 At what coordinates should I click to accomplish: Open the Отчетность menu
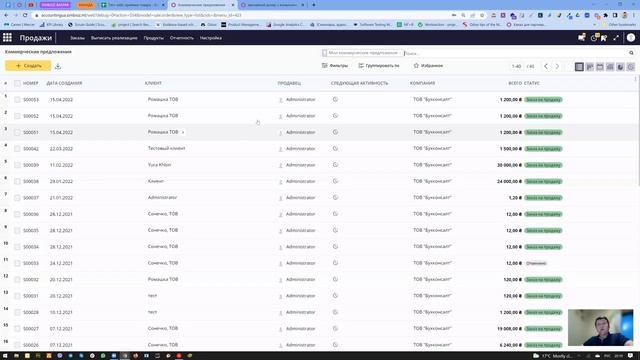pos(182,38)
